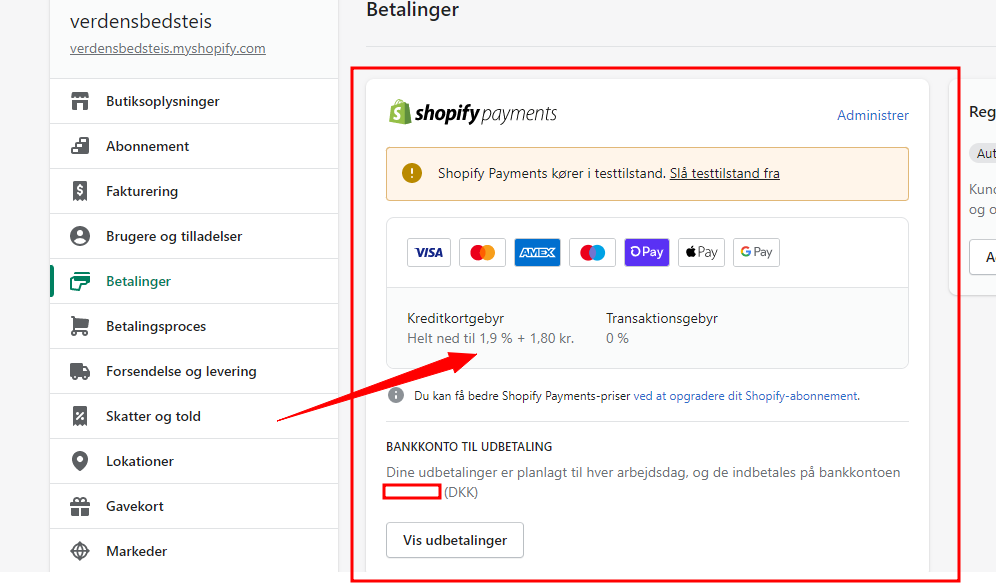Click the 'Dine udbetalinger er planlagt' payout description
This screenshot has width=997, height=584.
pyautogui.click(x=643, y=473)
